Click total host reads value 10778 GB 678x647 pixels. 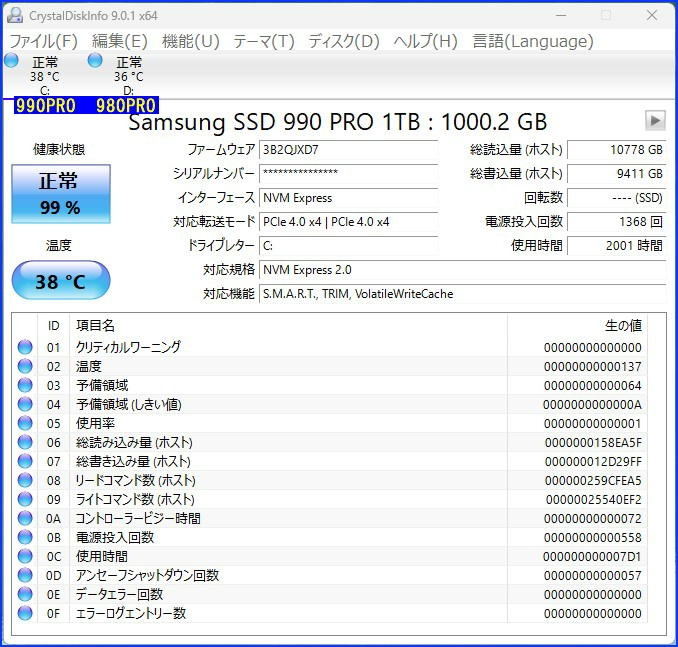coord(617,150)
